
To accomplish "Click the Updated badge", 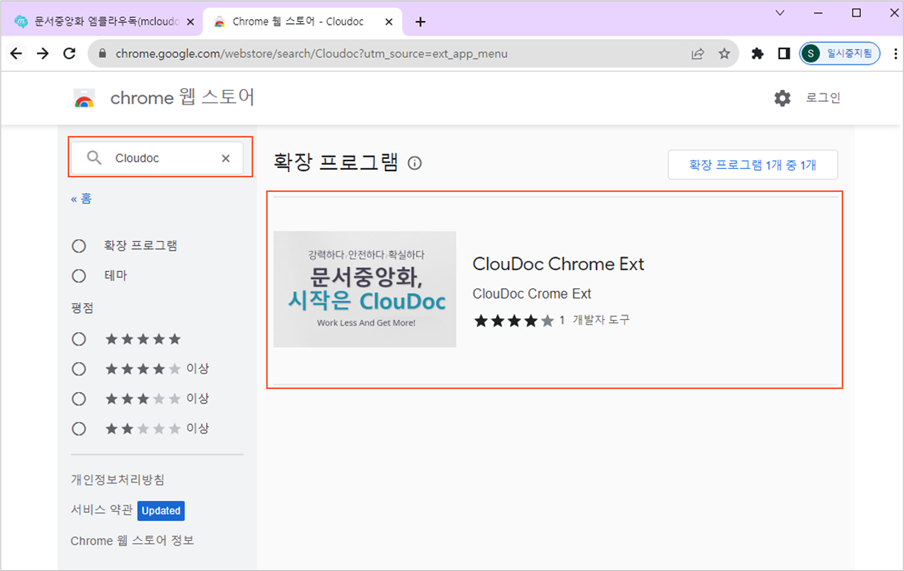I will click(x=161, y=510).
